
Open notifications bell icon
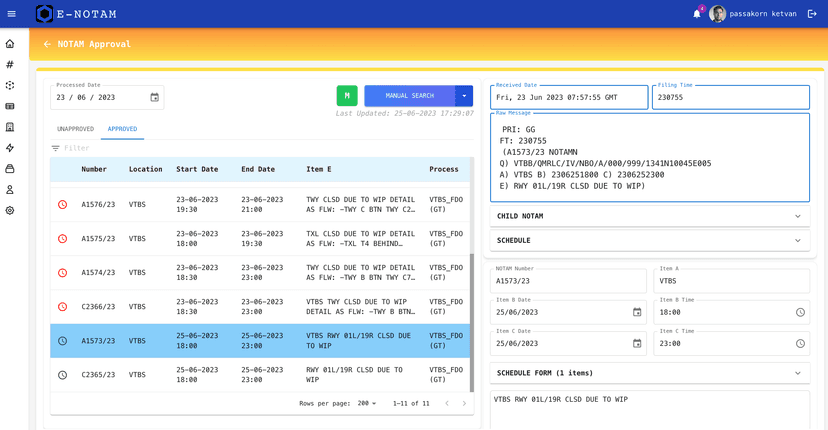[697, 14]
